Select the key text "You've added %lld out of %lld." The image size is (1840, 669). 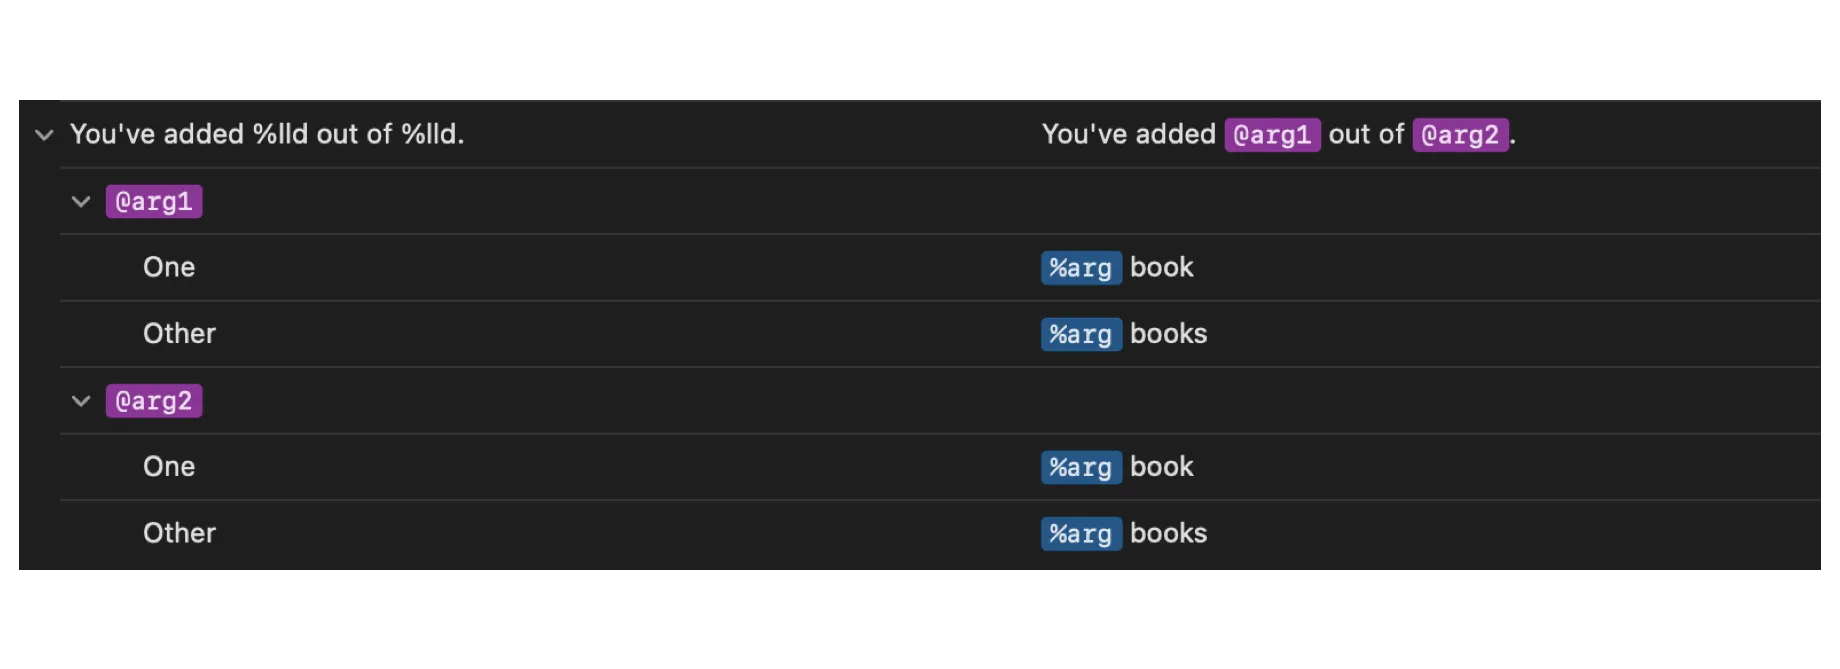click(x=267, y=134)
